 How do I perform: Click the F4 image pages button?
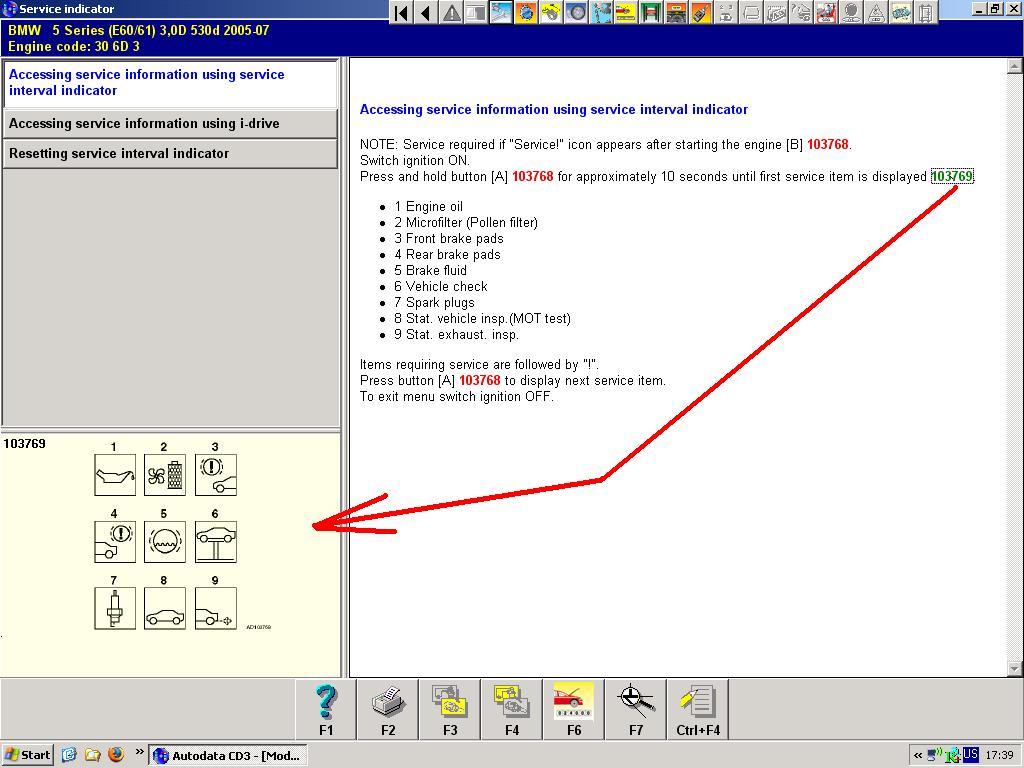pos(512,710)
